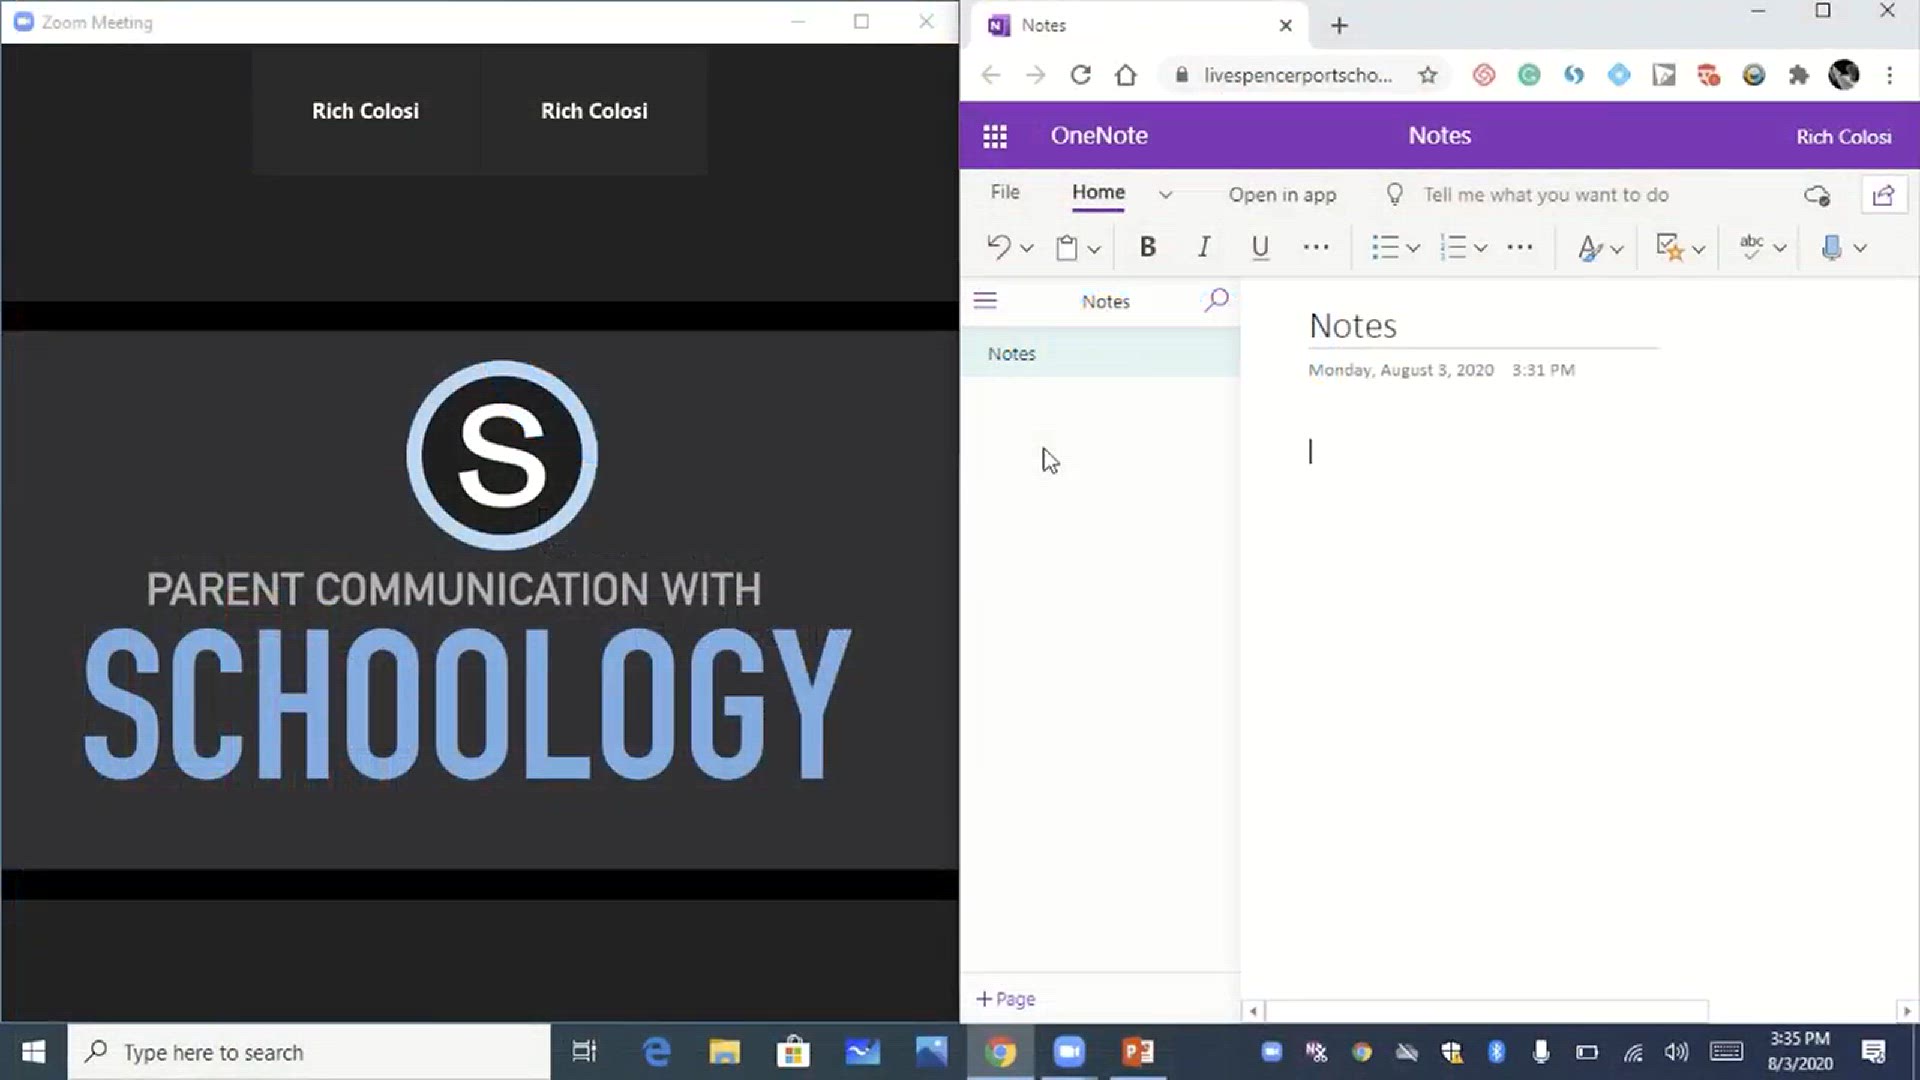Open Zoom from the taskbar
The height and width of the screenshot is (1080, 1920).
pyautogui.click(x=1069, y=1052)
